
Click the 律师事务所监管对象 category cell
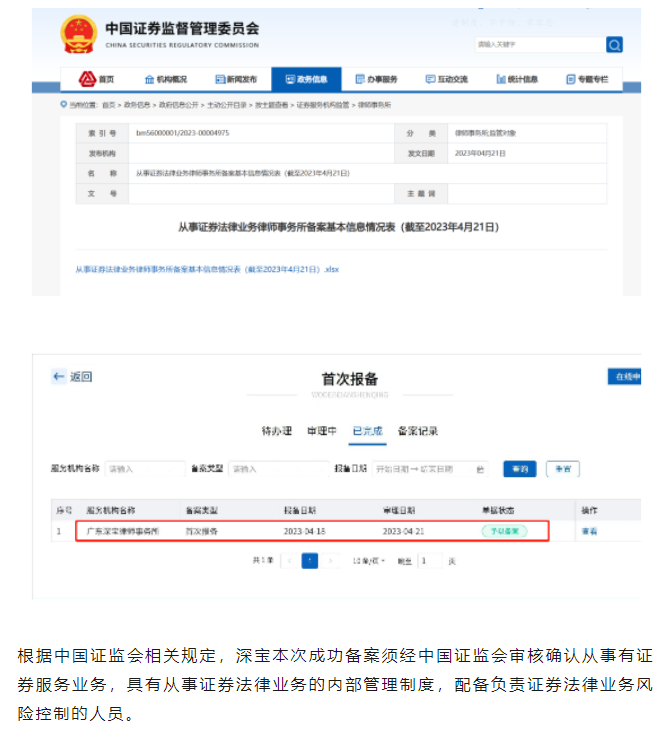coord(486,133)
